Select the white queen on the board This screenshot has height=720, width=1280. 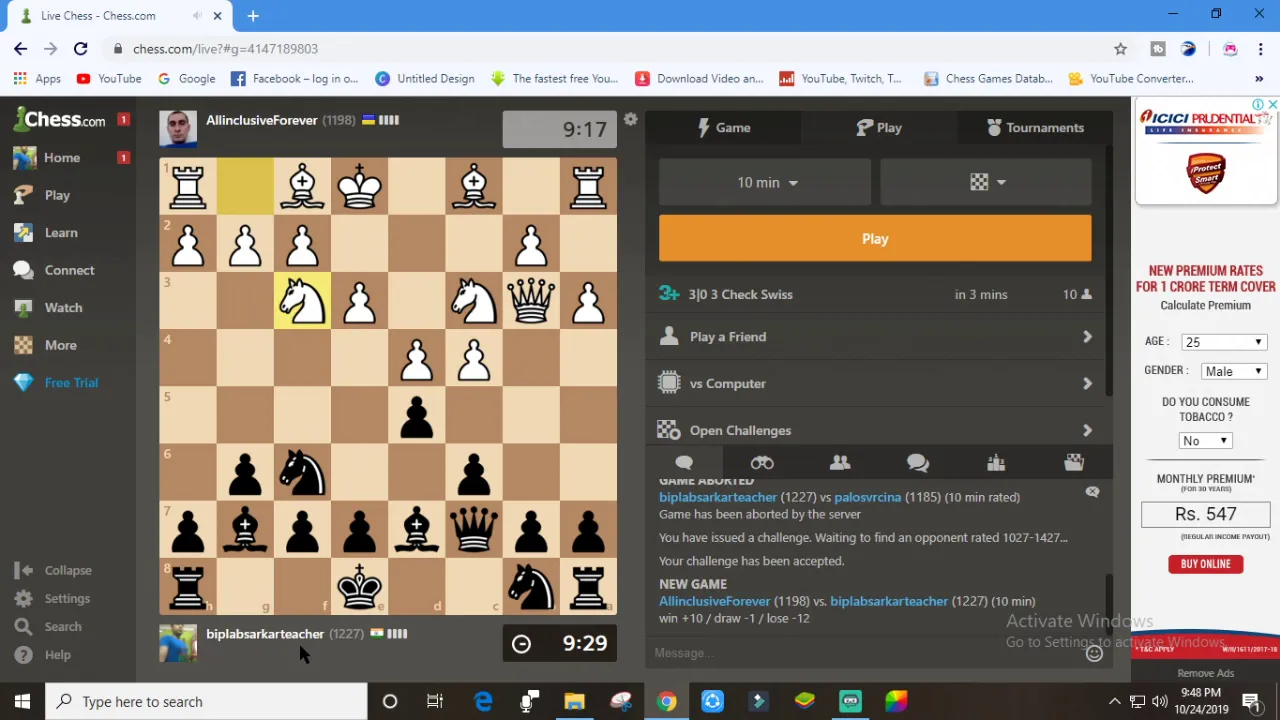[531, 300]
